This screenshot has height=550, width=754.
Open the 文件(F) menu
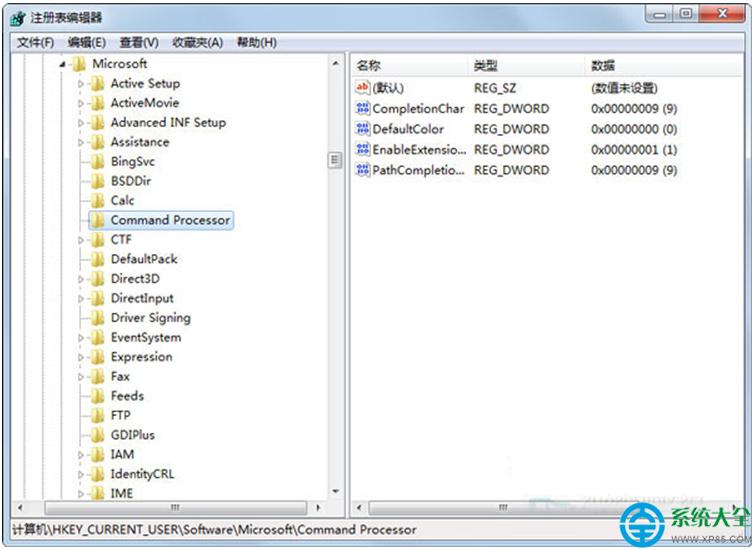(x=36, y=42)
